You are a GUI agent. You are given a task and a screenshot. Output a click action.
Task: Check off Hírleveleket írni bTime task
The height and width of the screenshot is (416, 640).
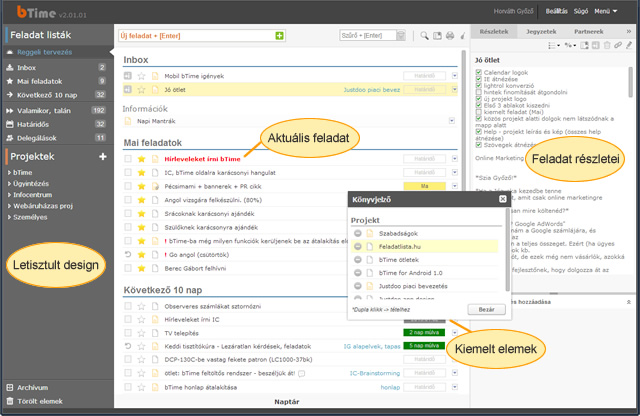128,159
